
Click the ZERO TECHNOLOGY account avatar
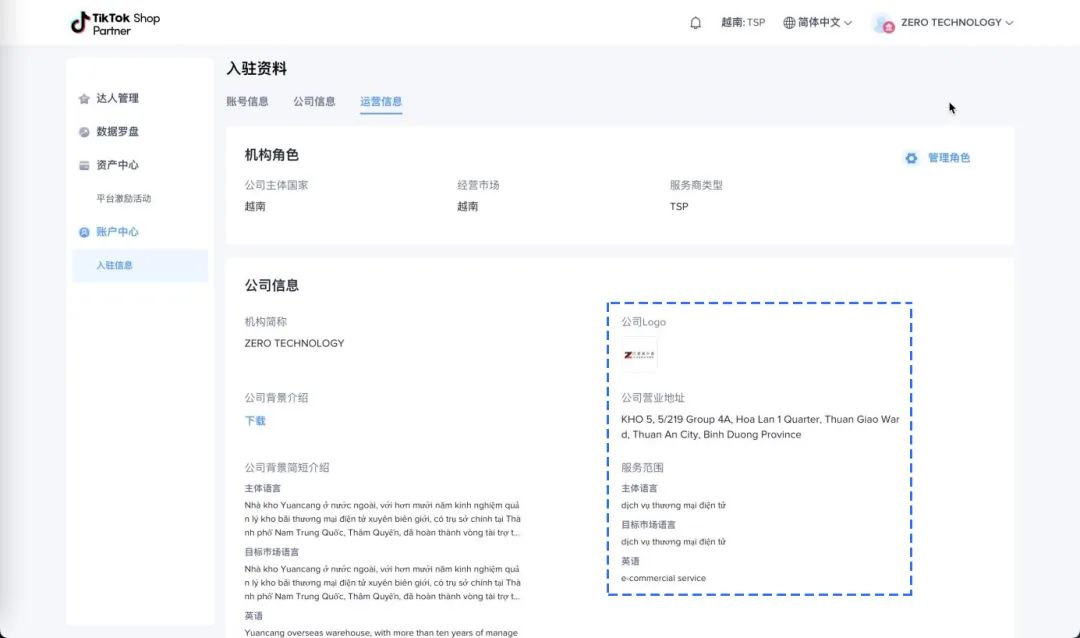coord(883,23)
